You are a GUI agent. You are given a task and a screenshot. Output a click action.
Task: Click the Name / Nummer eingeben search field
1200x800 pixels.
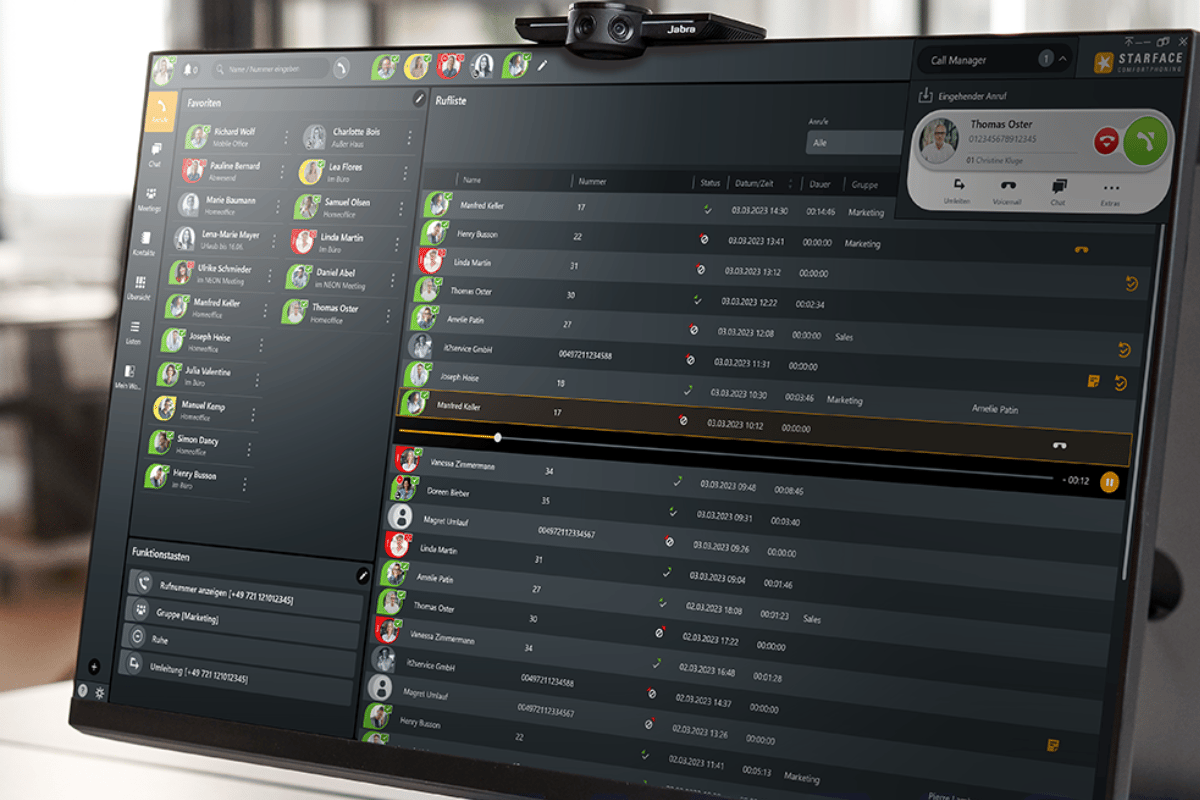[270, 69]
